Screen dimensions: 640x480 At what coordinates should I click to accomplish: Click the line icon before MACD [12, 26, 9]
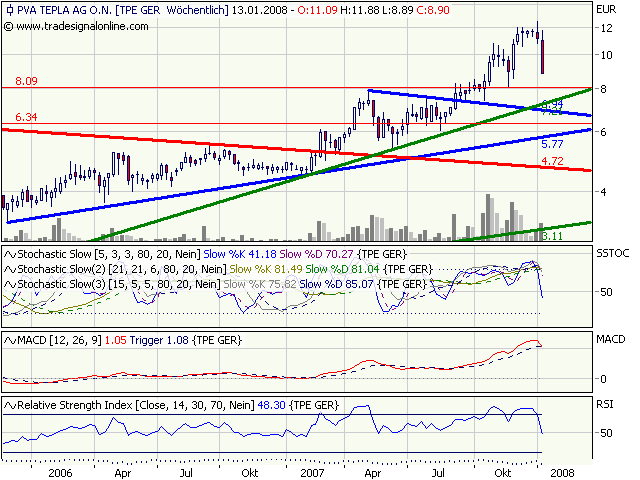point(8,341)
